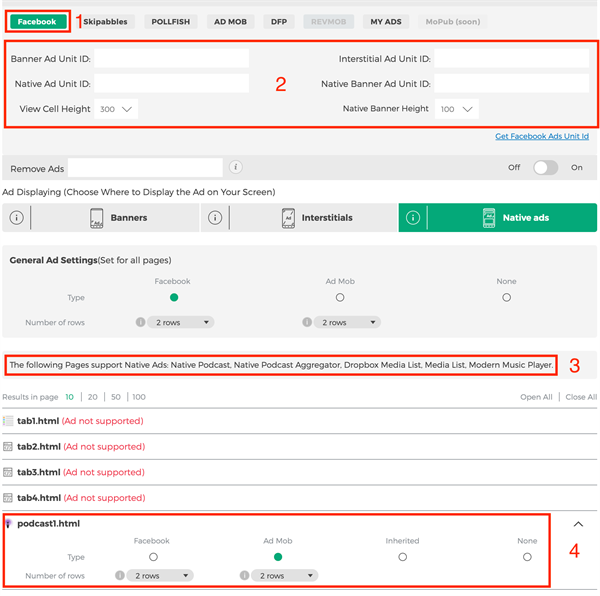
Task: Click the info icon next to Remove Ads field
Action: 235,167
